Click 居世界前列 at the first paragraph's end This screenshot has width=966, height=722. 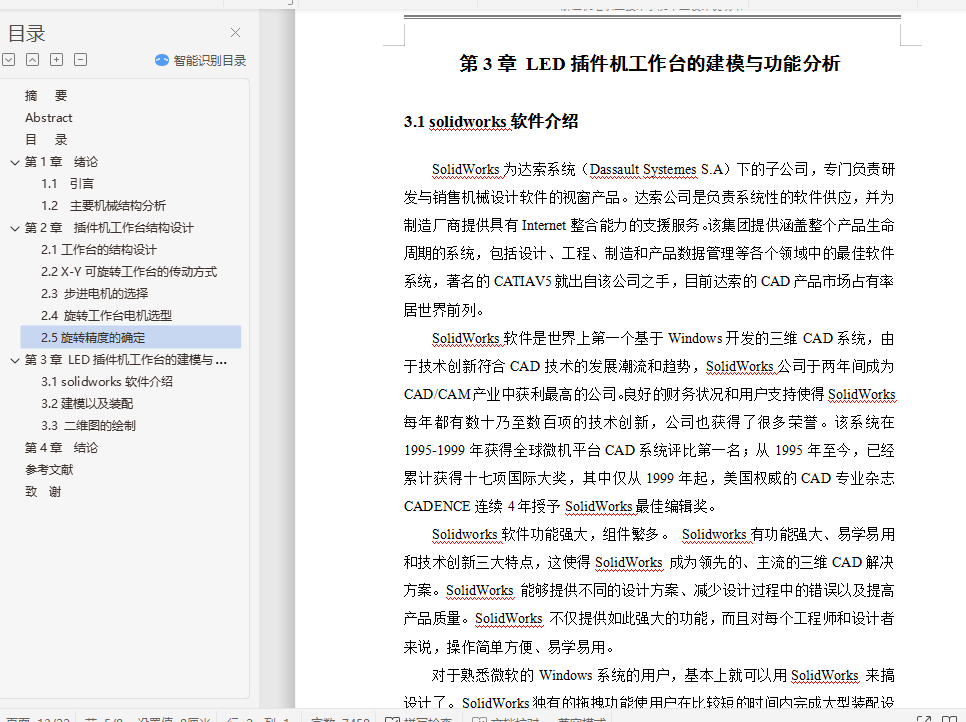click(440, 310)
